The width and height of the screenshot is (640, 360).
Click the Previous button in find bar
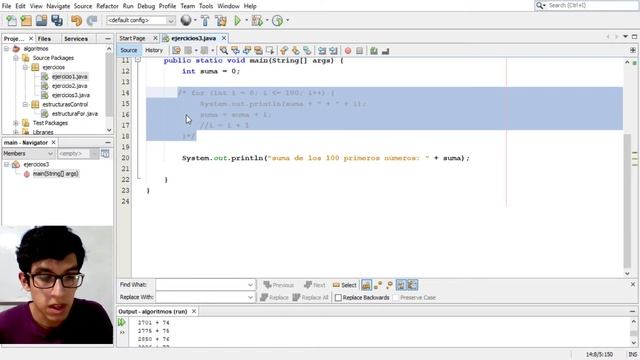(278, 285)
